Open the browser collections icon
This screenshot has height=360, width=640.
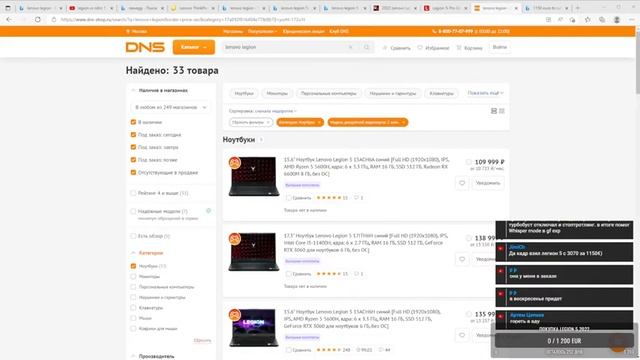pos(602,19)
